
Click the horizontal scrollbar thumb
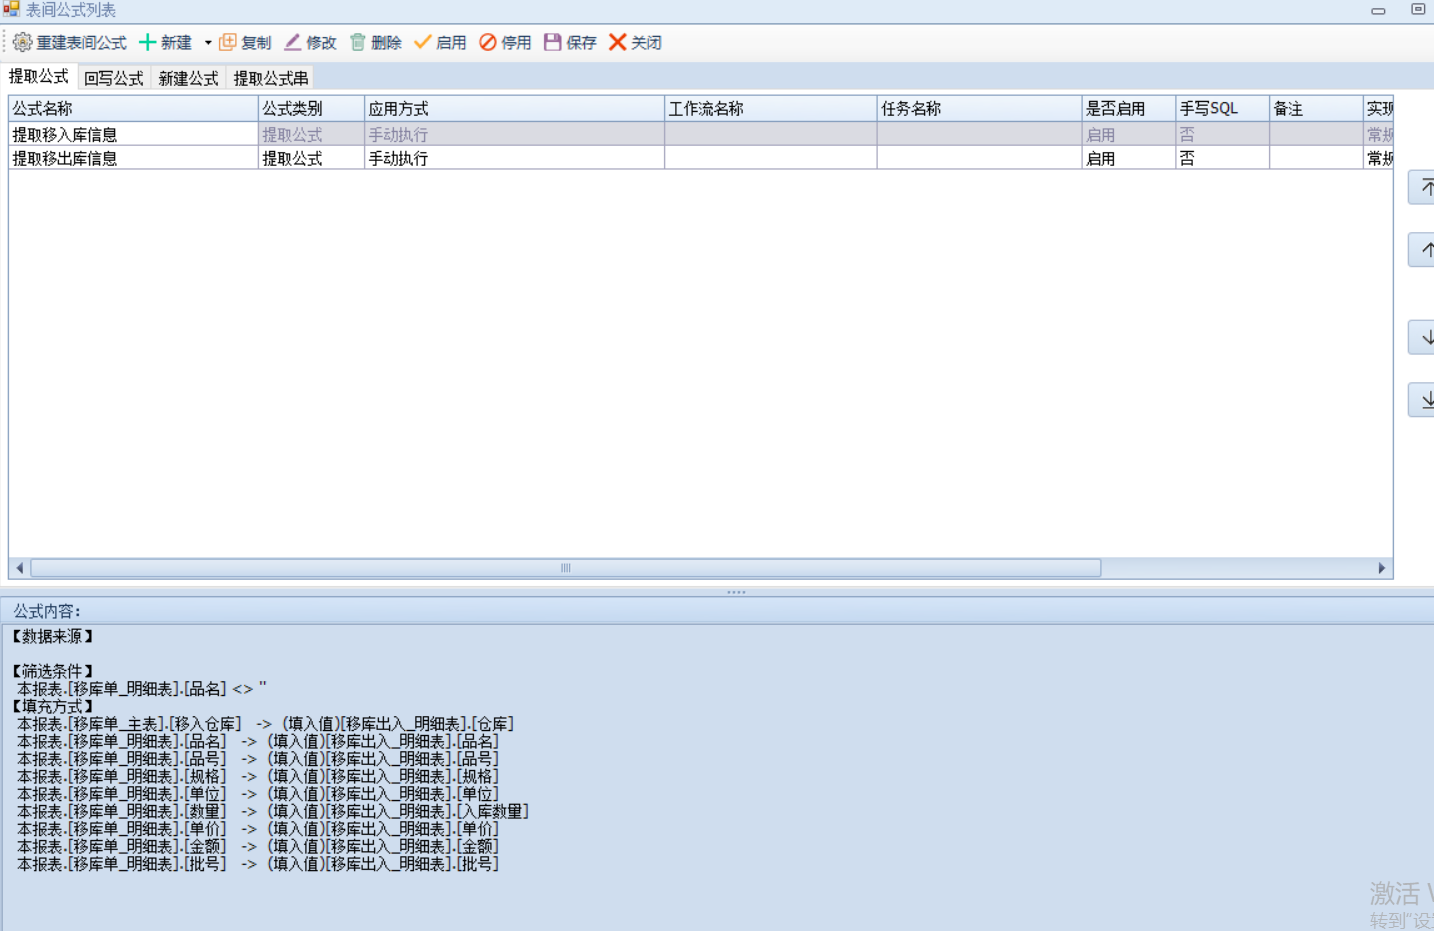(x=566, y=568)
